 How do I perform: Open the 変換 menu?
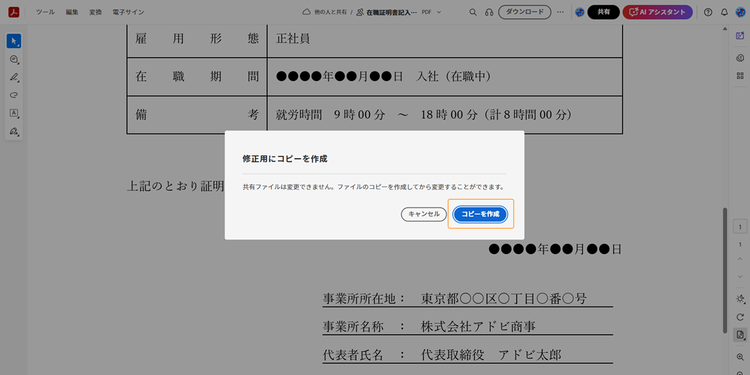[x=95, y=12]
